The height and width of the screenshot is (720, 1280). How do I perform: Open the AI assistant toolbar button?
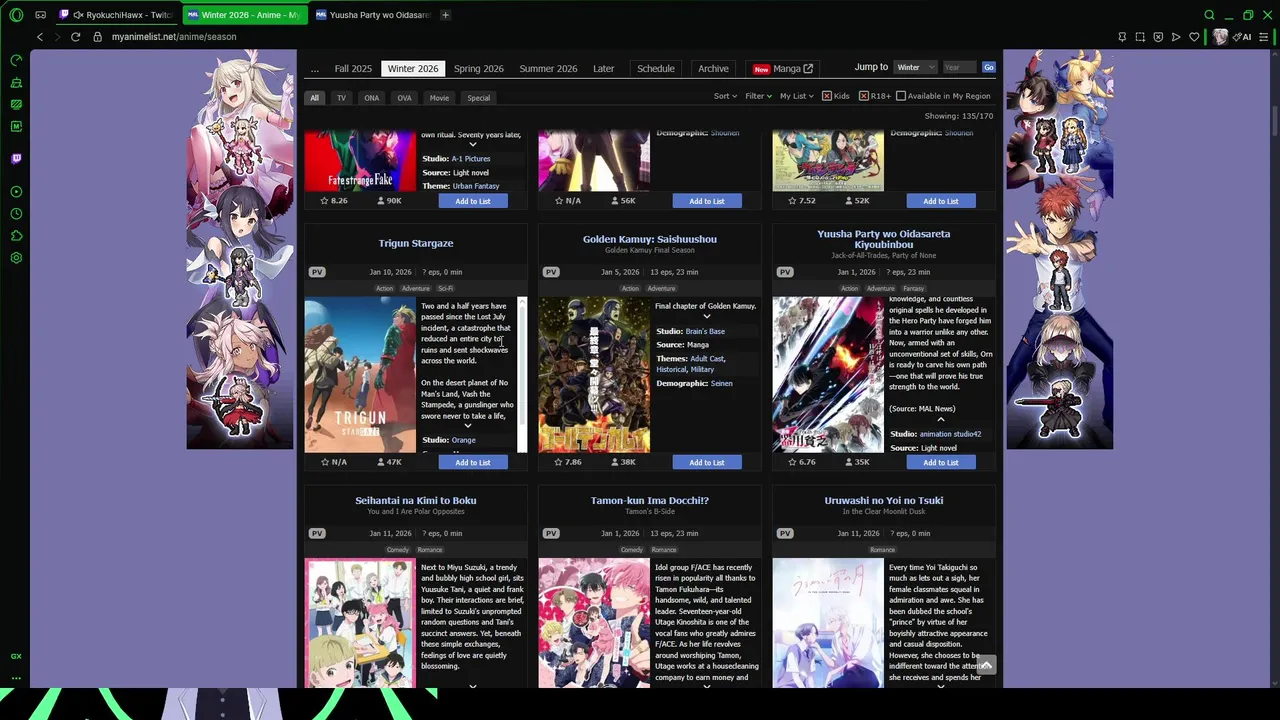(x=1242, y=37)
